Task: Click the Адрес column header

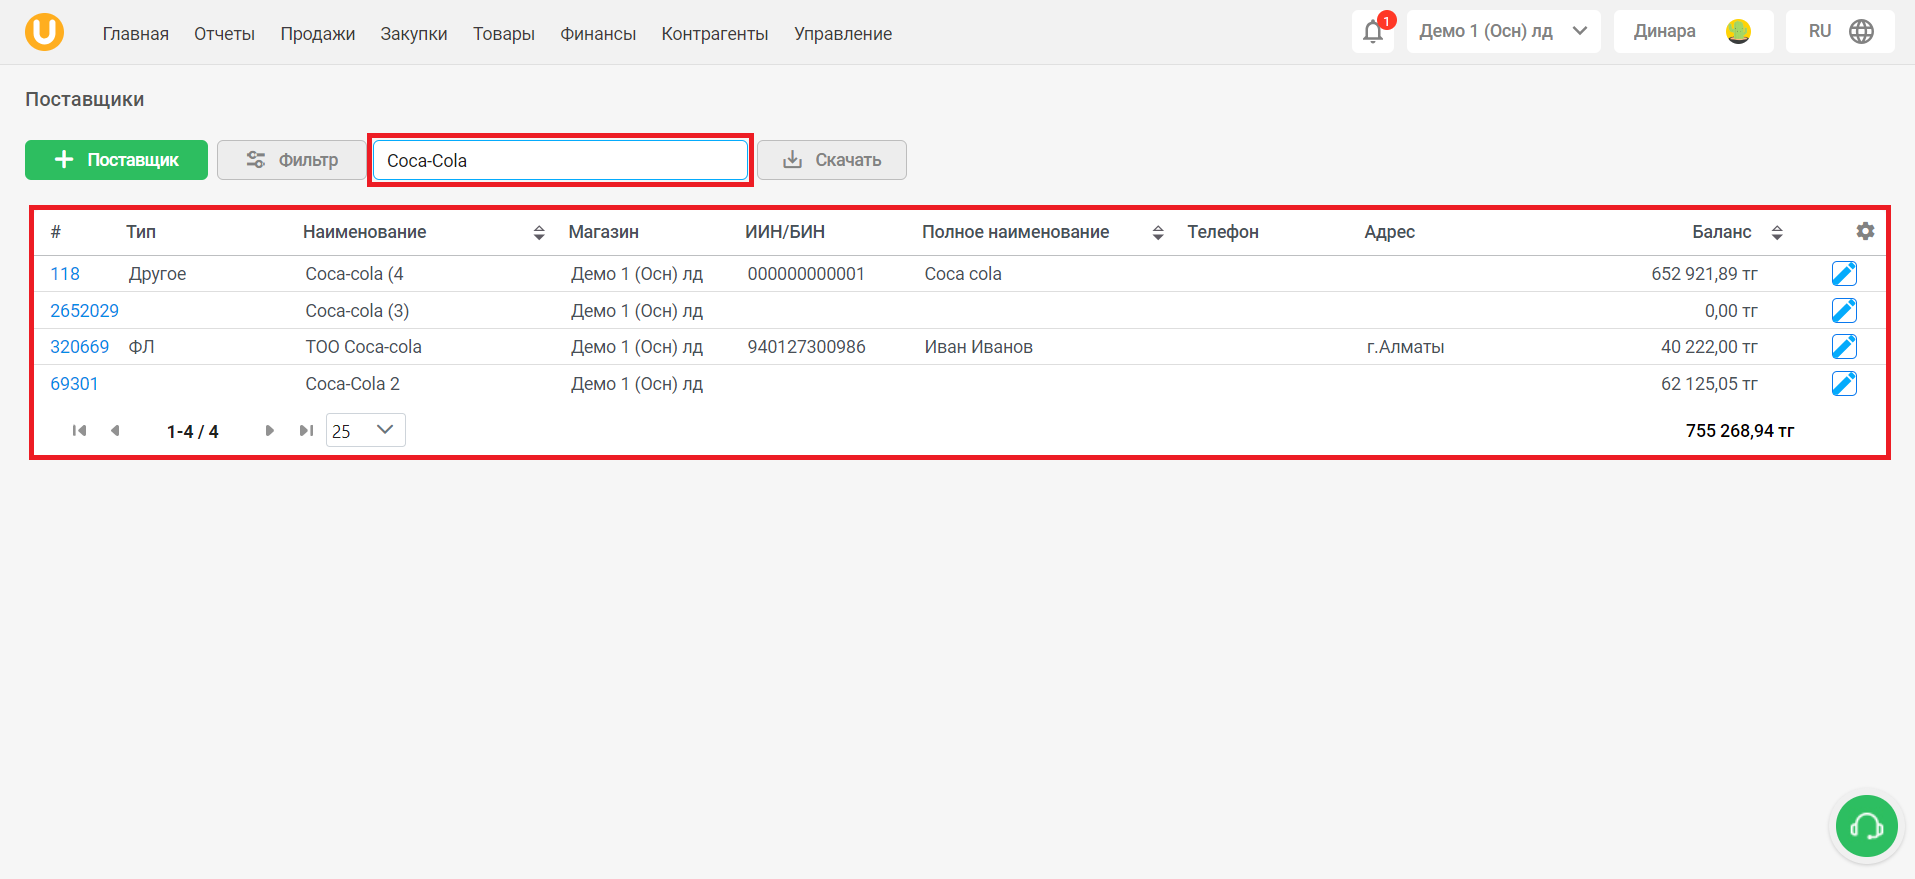Action: coord(1389,232)
